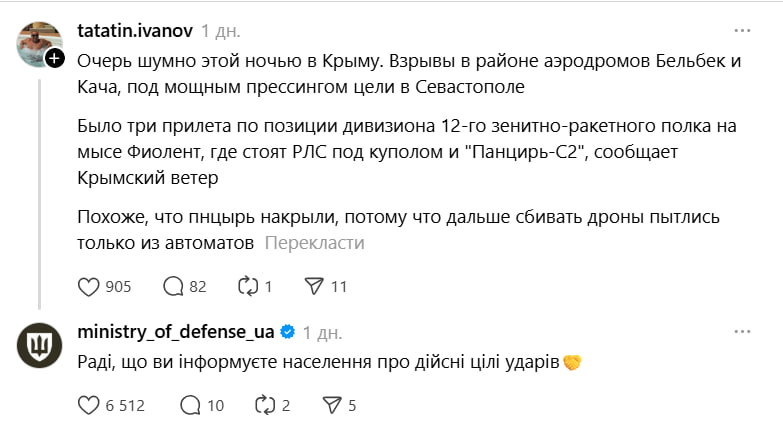Repost the tatatin.ivanov post

245,286
